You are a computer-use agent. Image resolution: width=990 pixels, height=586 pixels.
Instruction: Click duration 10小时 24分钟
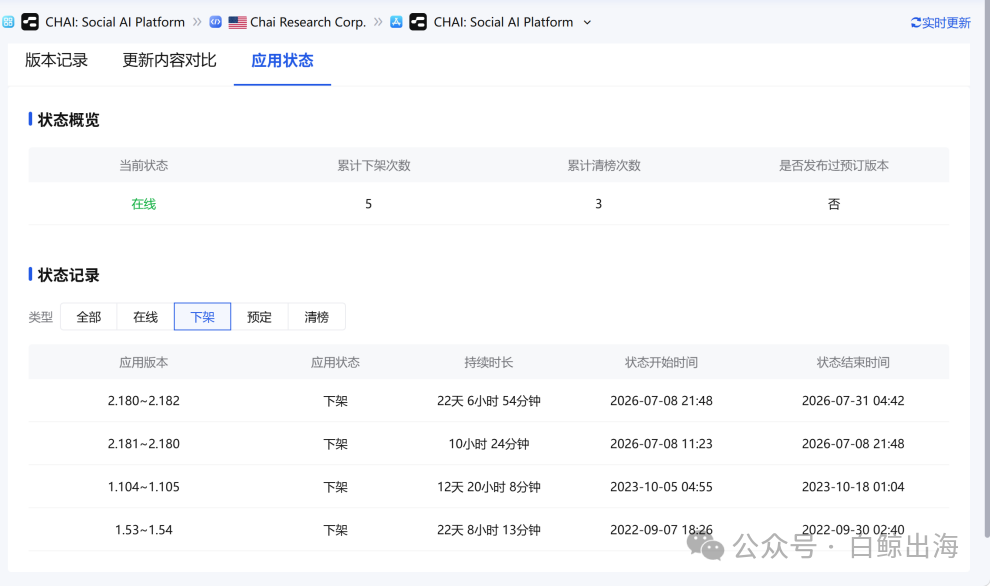tap(489, 444)
